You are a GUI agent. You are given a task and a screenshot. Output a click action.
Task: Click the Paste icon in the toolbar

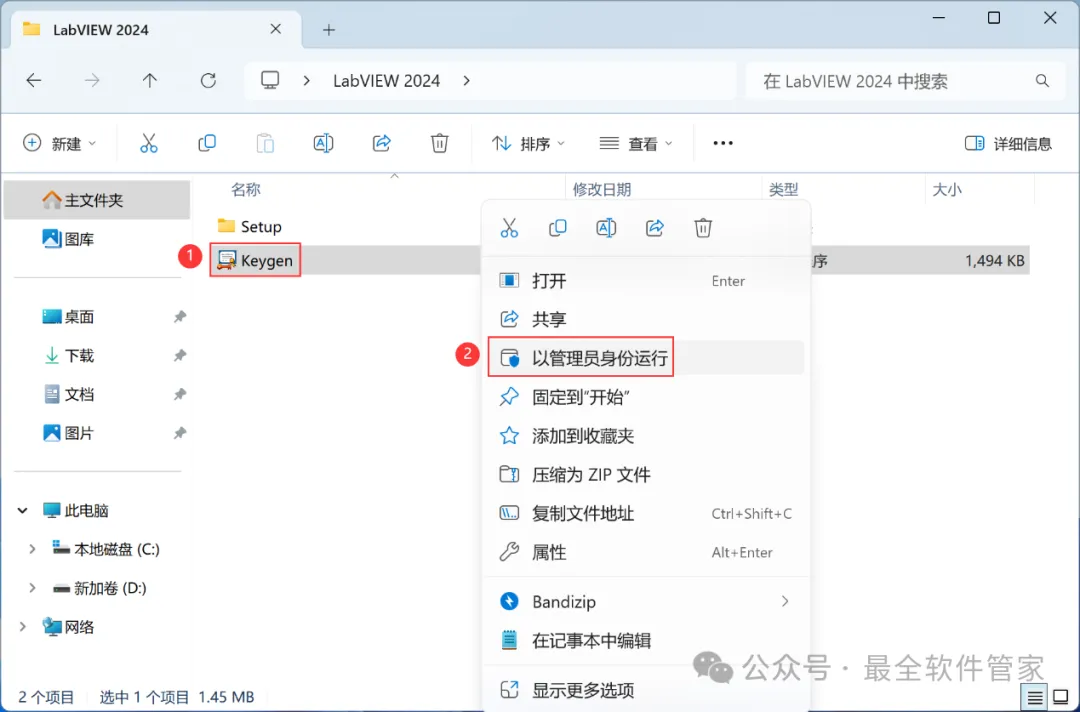pyautogui.click(x=265, y=143)
